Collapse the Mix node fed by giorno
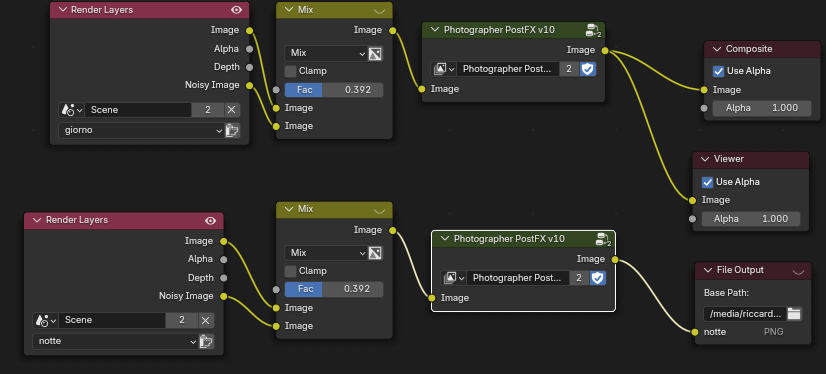Image resolution: width=826 pixels, height=374 pixels. tap(289, 10)
